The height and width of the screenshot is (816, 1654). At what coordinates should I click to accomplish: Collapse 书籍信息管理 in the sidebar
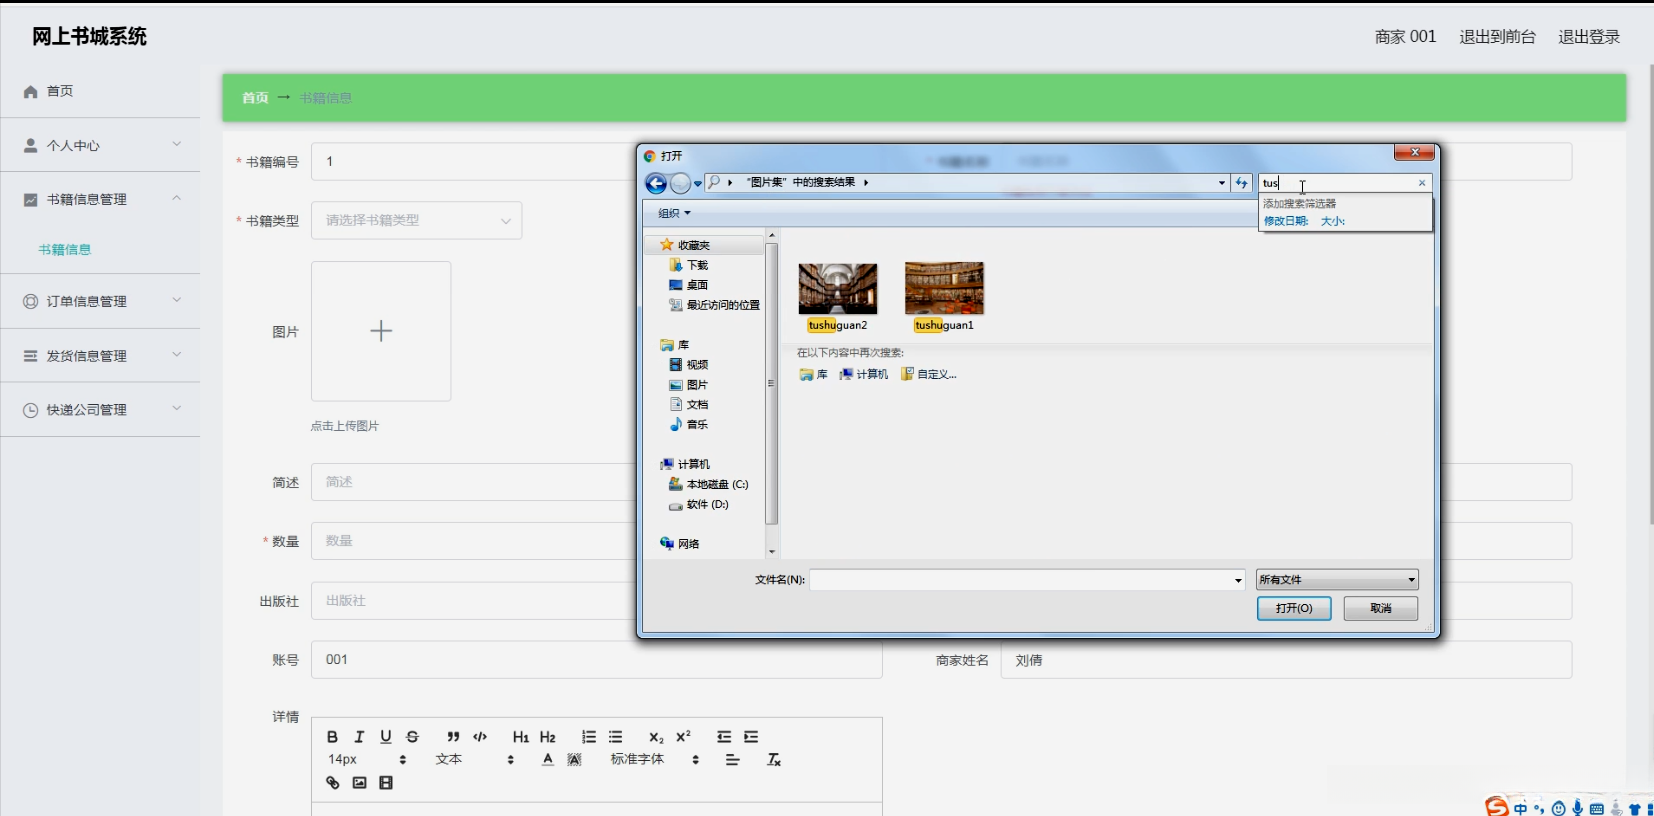pos(100,199)
